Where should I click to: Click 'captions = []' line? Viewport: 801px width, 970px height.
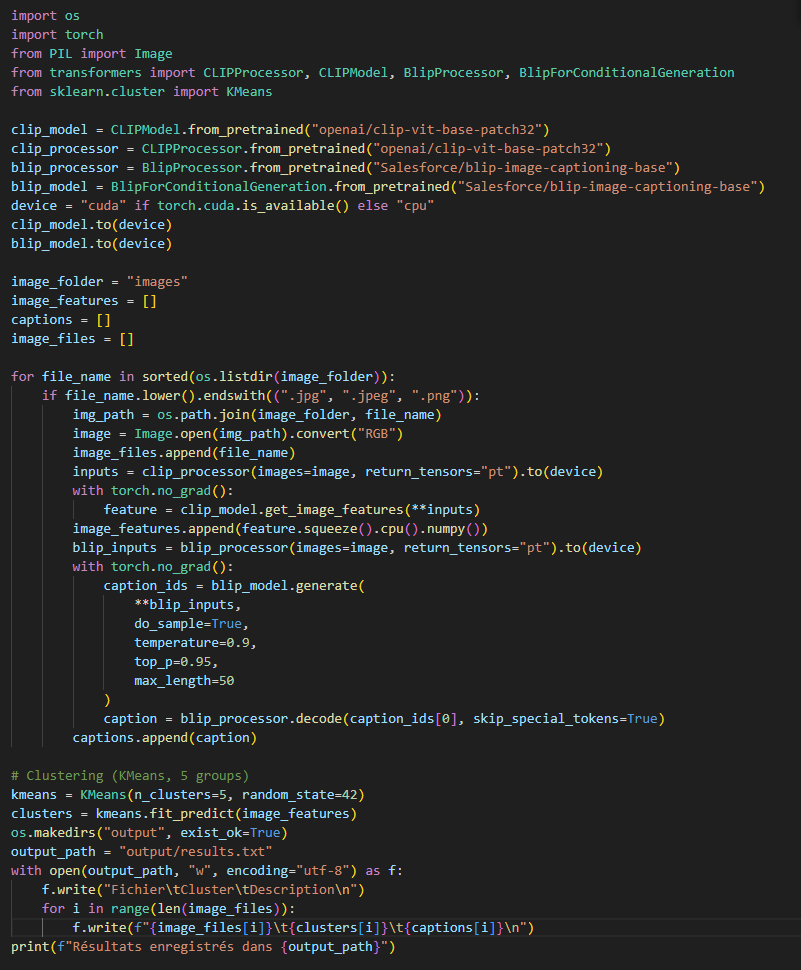point(61,320)
